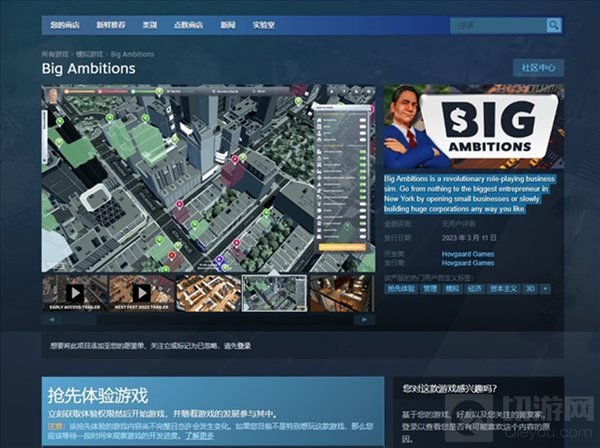Open the 新闻 news tab
This screenshot has width=600, height=448.
pos(229,25)
